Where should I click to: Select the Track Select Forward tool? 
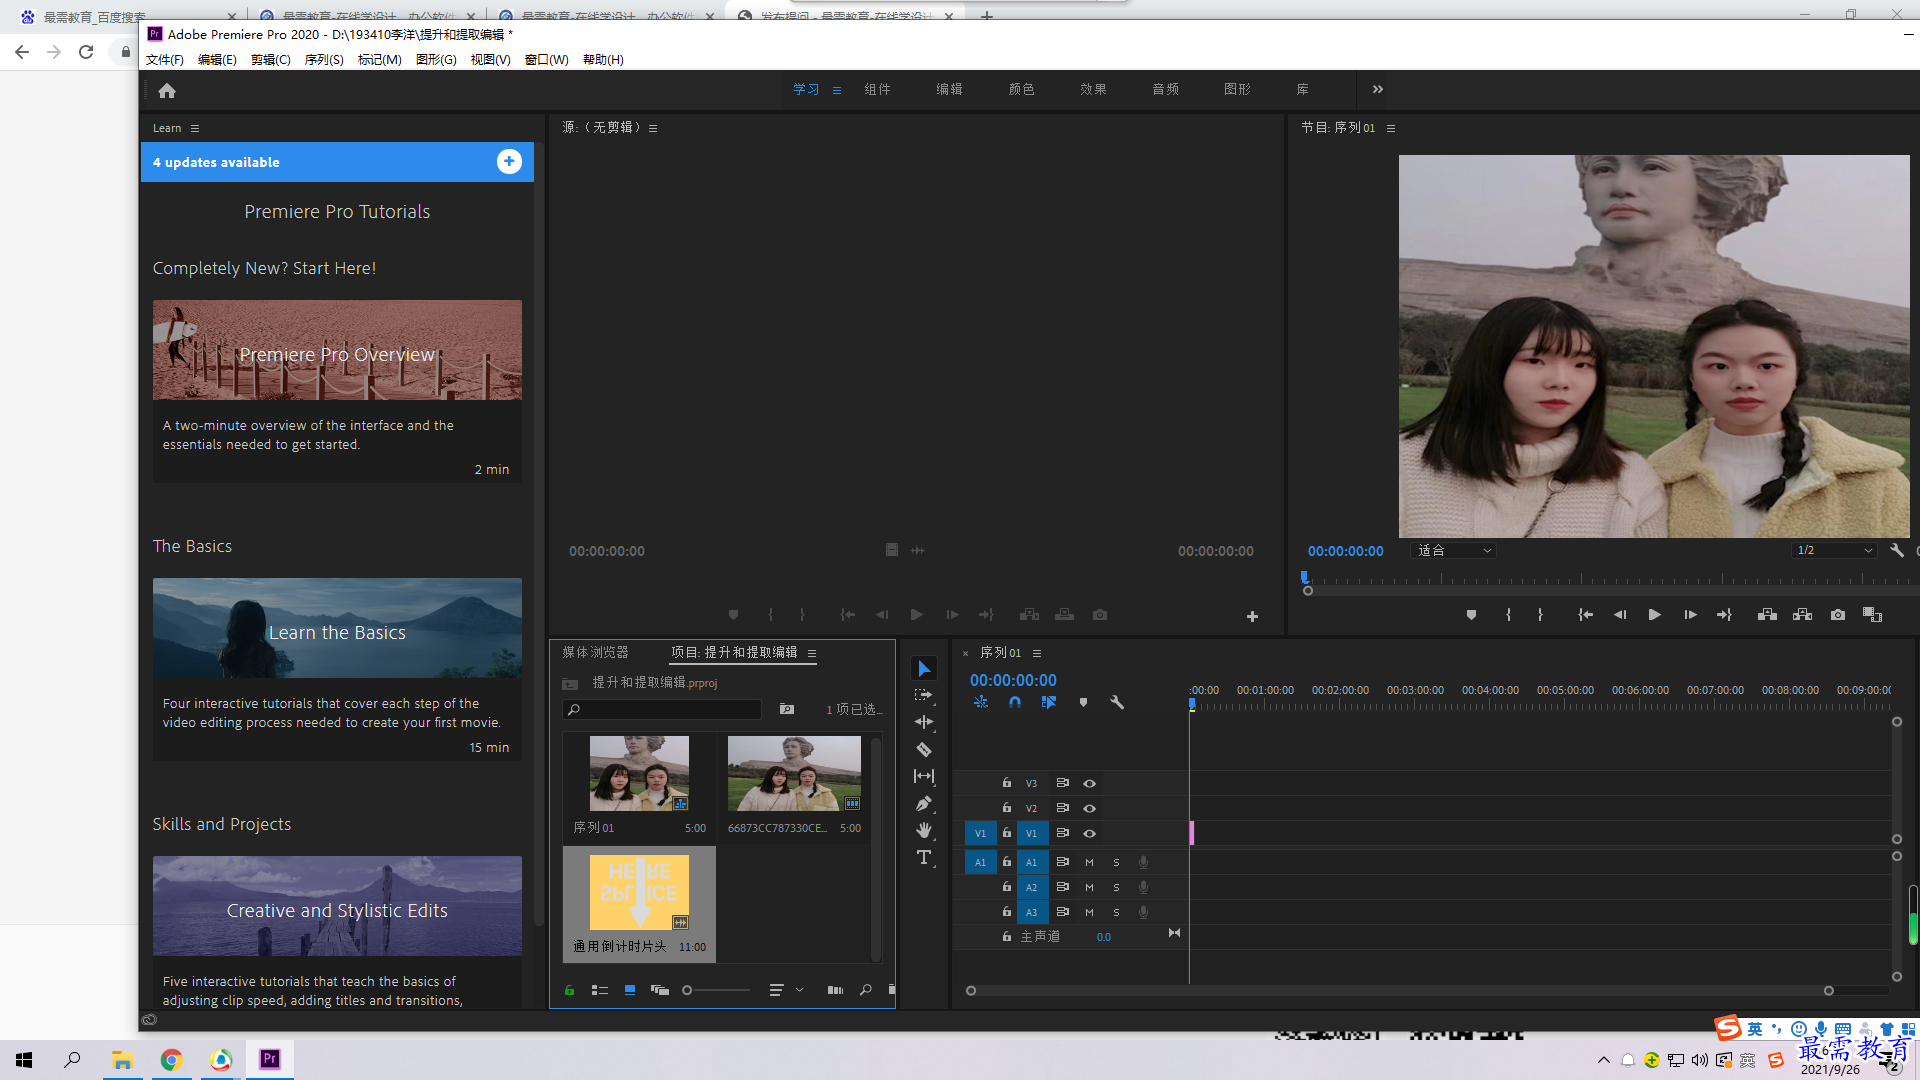(x=924, y=695)
